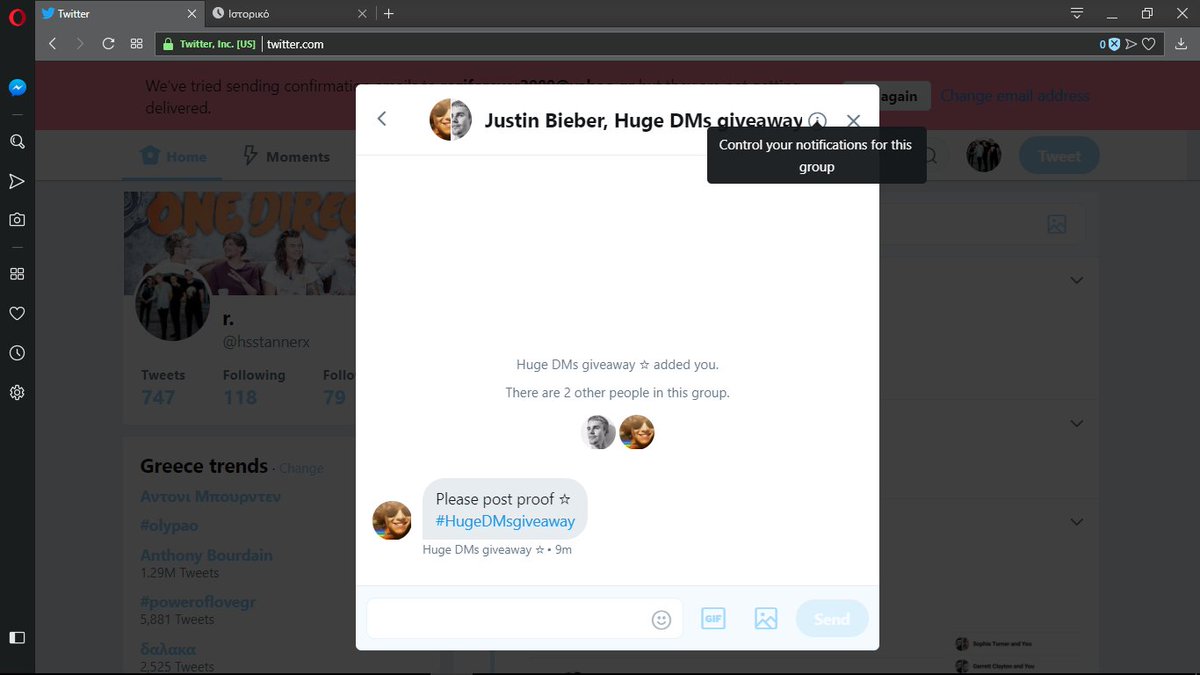Send page to My Flow from address bar
The height and width of the screenshot is (675, 1200).
click(x=1131, y=44)
